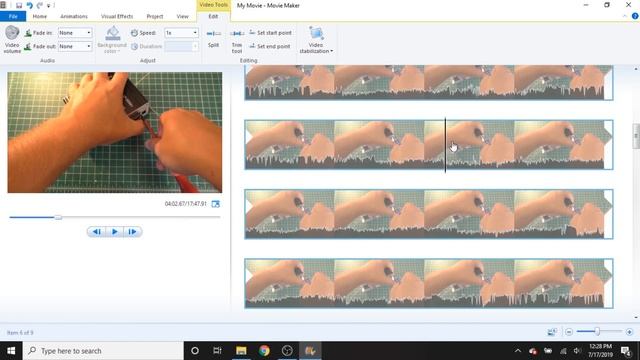The image size is (640, 360).
Task: Open OBS Studio from the taskbar
Action: (287, 351)
